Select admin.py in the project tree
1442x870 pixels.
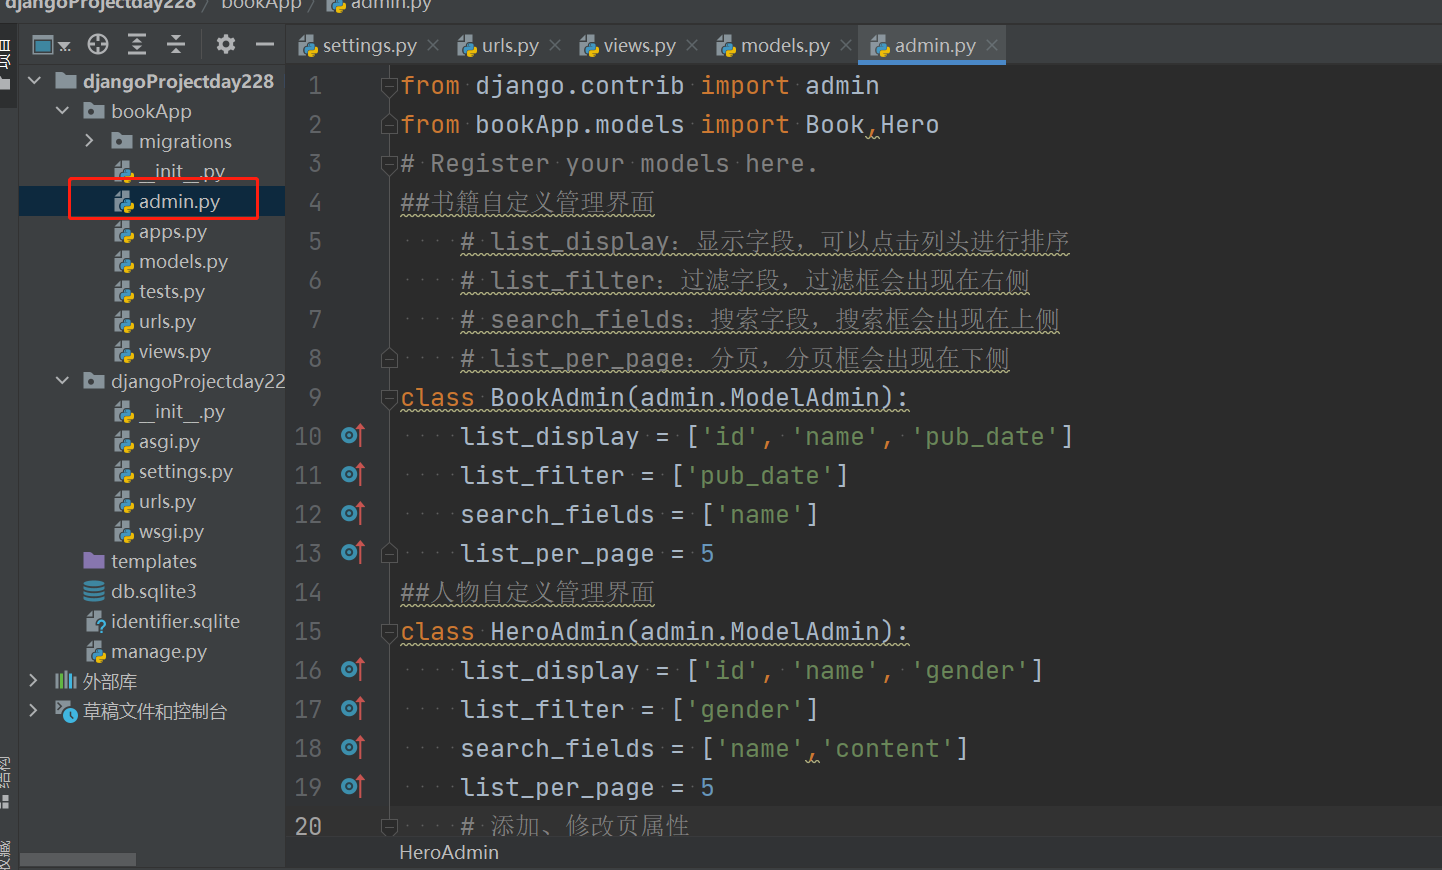pos(179,201)
